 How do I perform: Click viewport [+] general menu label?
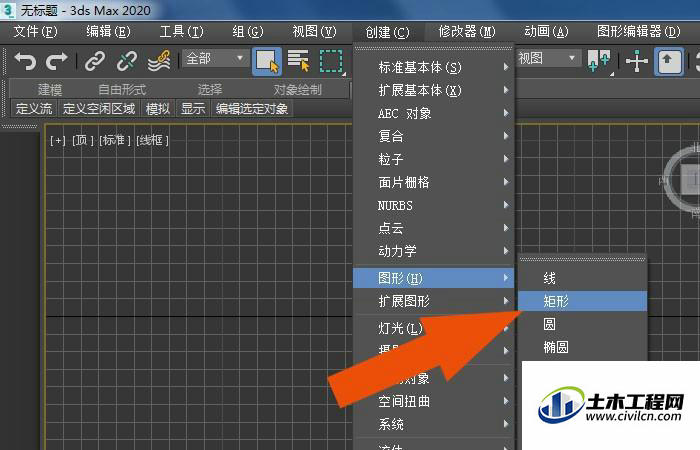coord(58,141)
